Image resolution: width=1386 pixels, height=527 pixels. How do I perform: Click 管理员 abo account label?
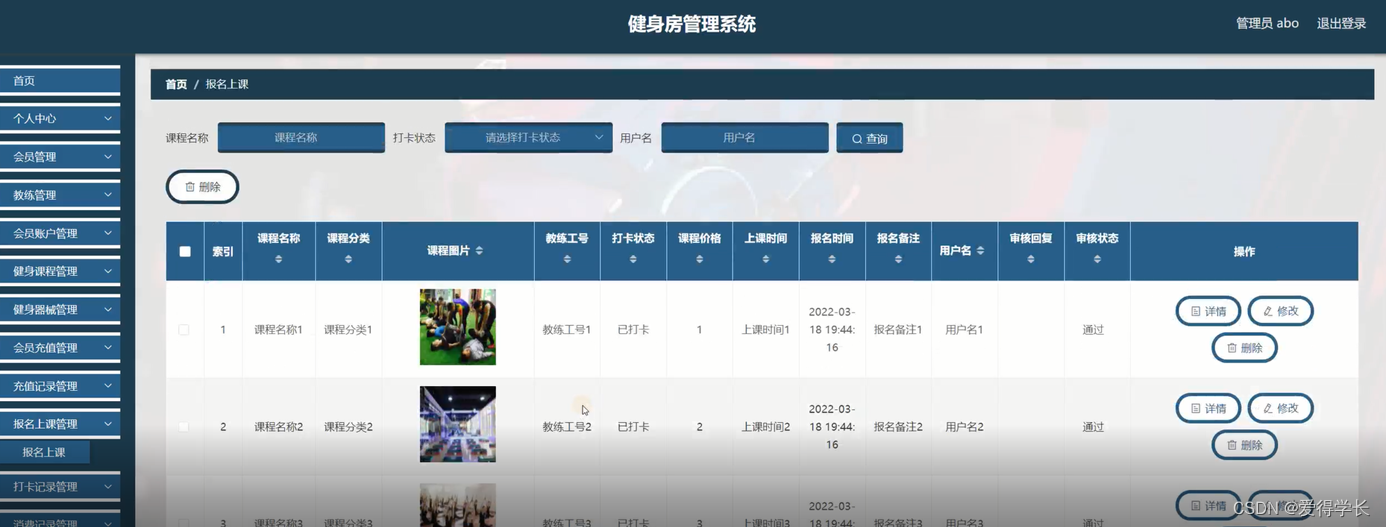(x=1267, y=23)
